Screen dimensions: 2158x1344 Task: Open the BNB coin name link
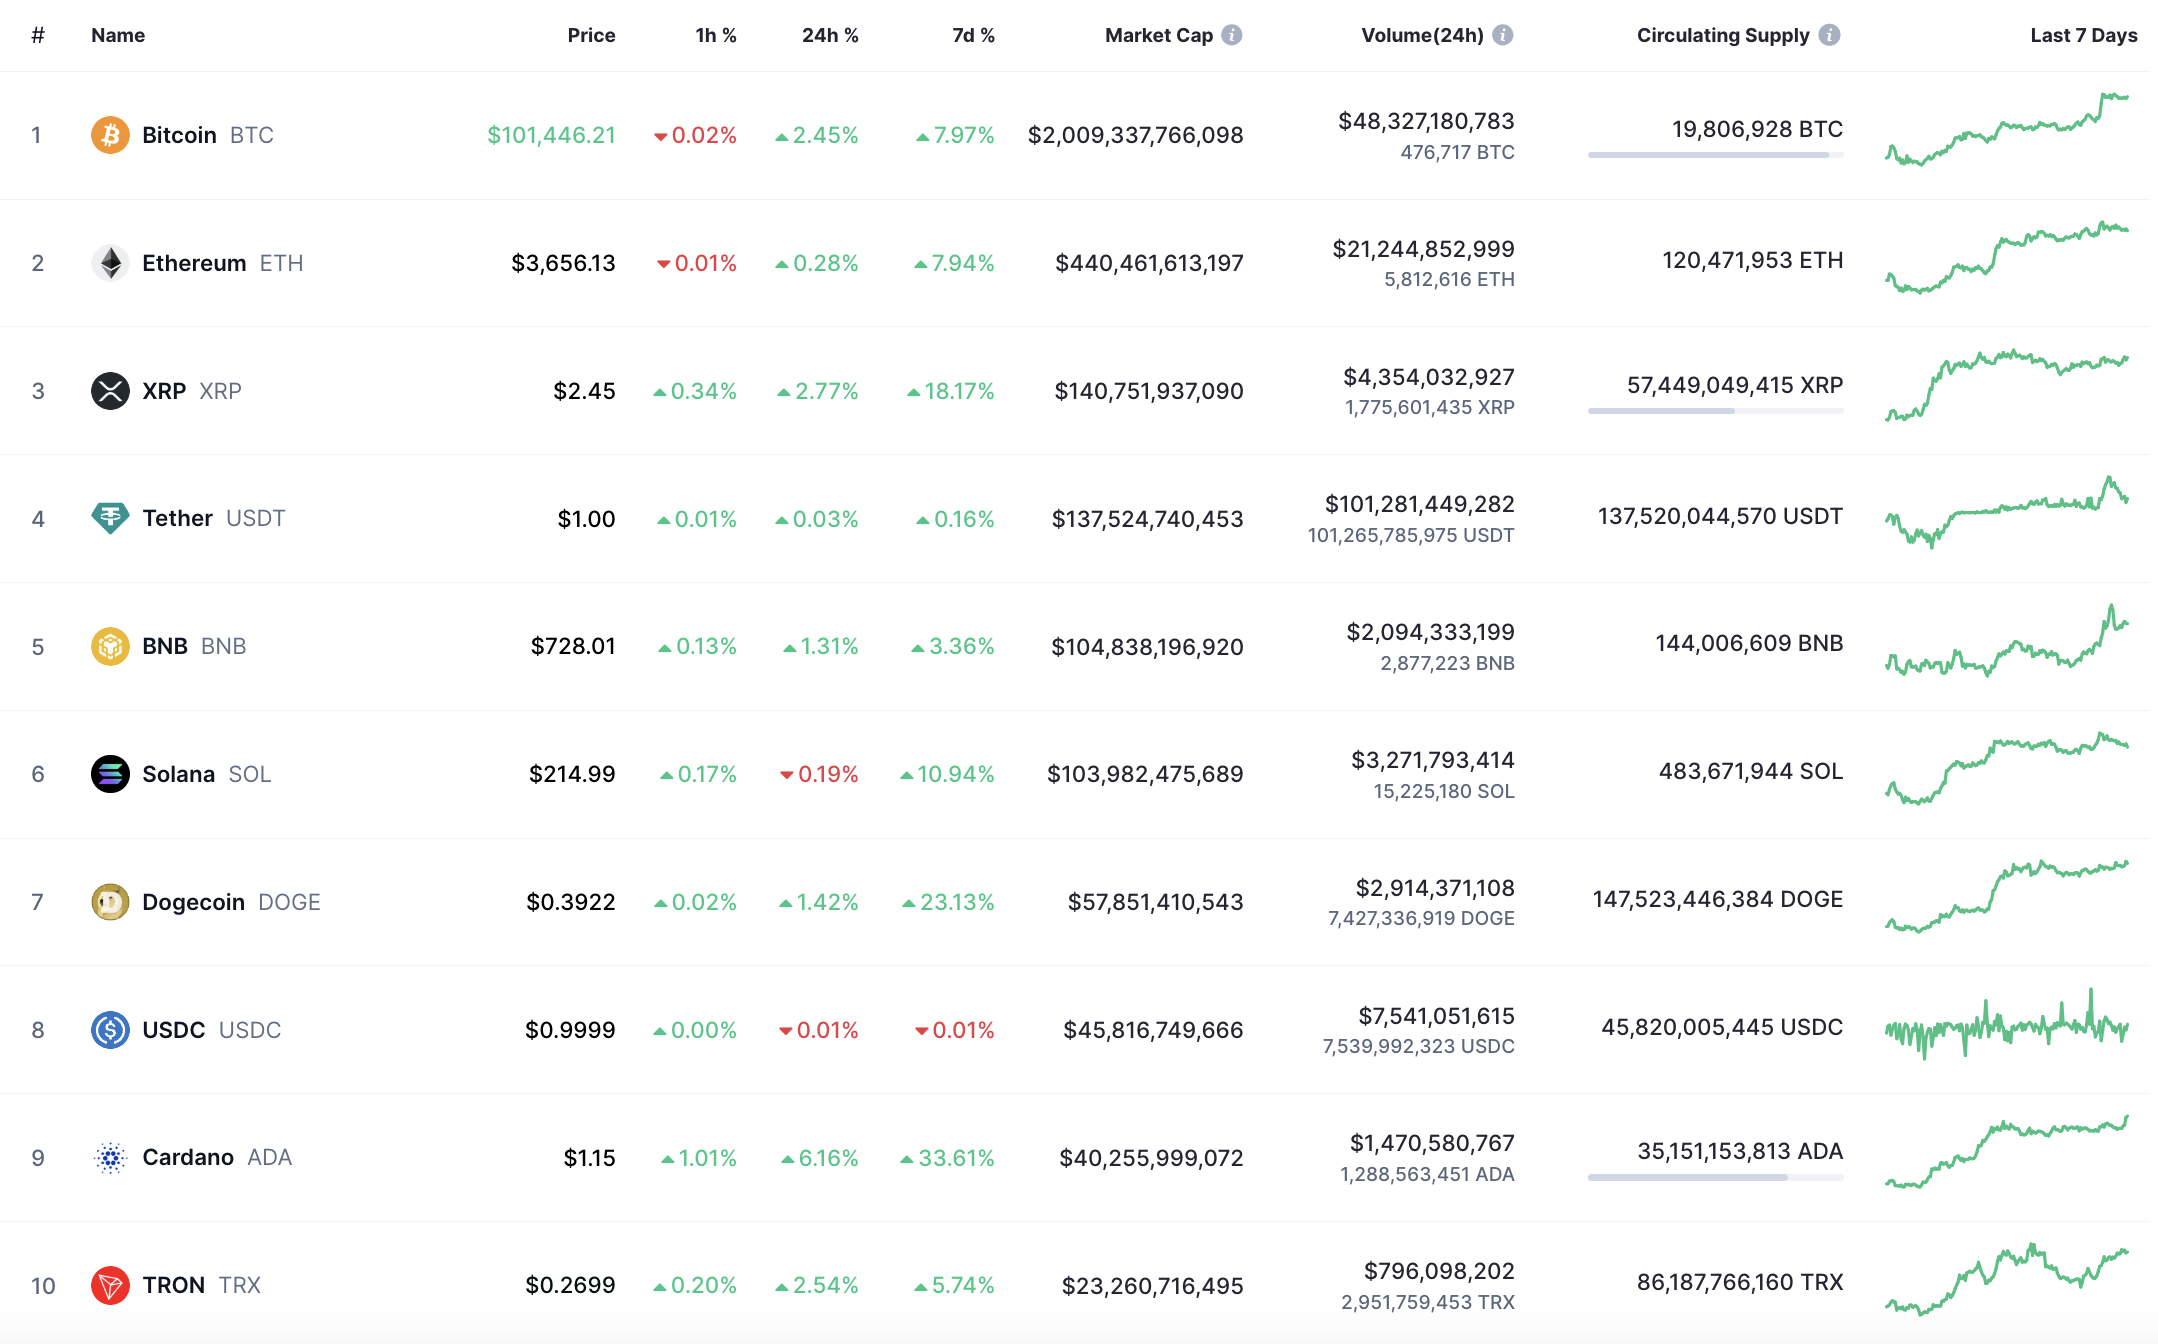coord(165,646)
